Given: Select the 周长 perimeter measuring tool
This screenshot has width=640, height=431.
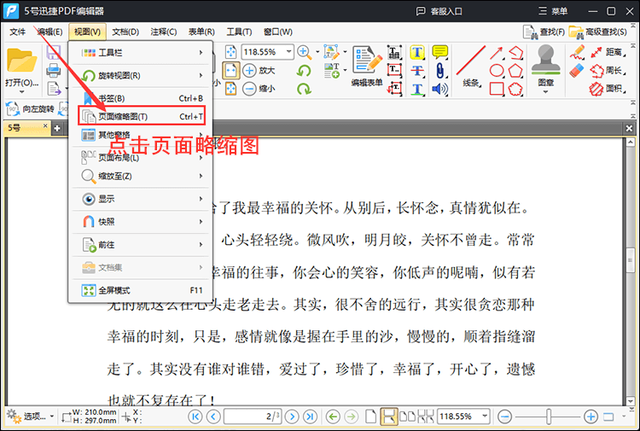Looking at the screenshot, I should point(608,71).
